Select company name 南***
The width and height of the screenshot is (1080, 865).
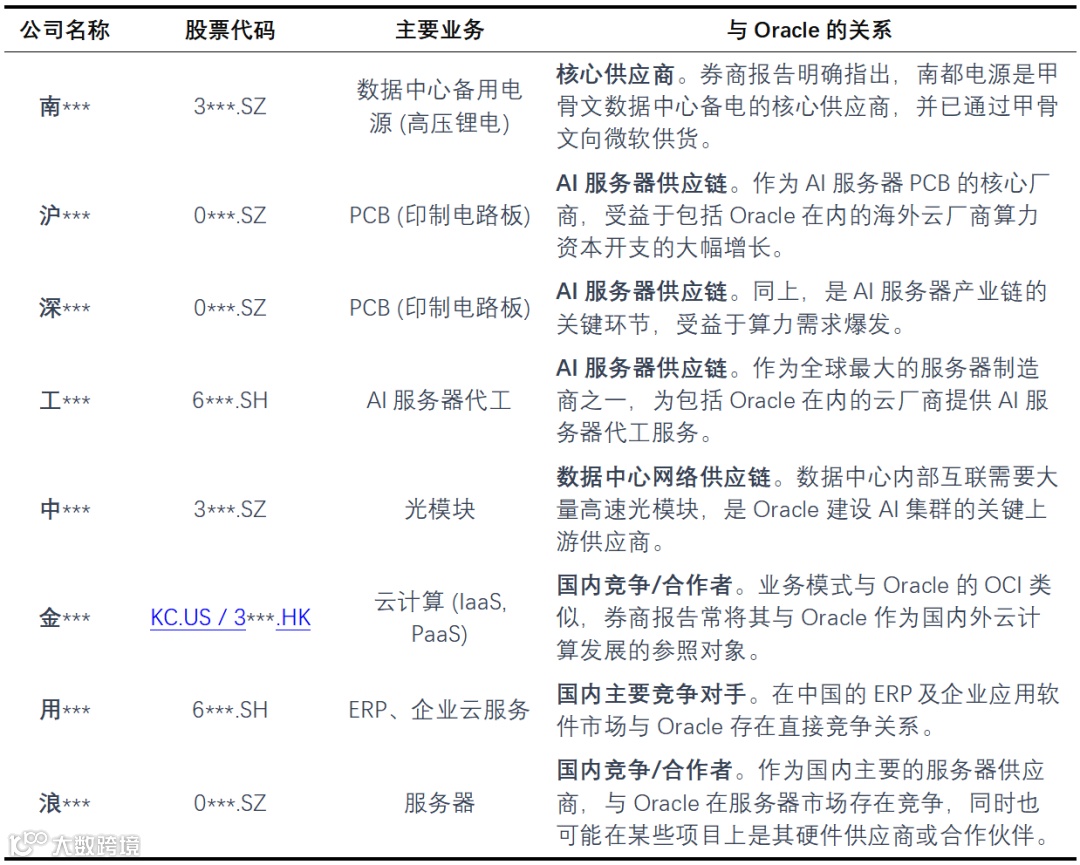click(x=65, y=107)
